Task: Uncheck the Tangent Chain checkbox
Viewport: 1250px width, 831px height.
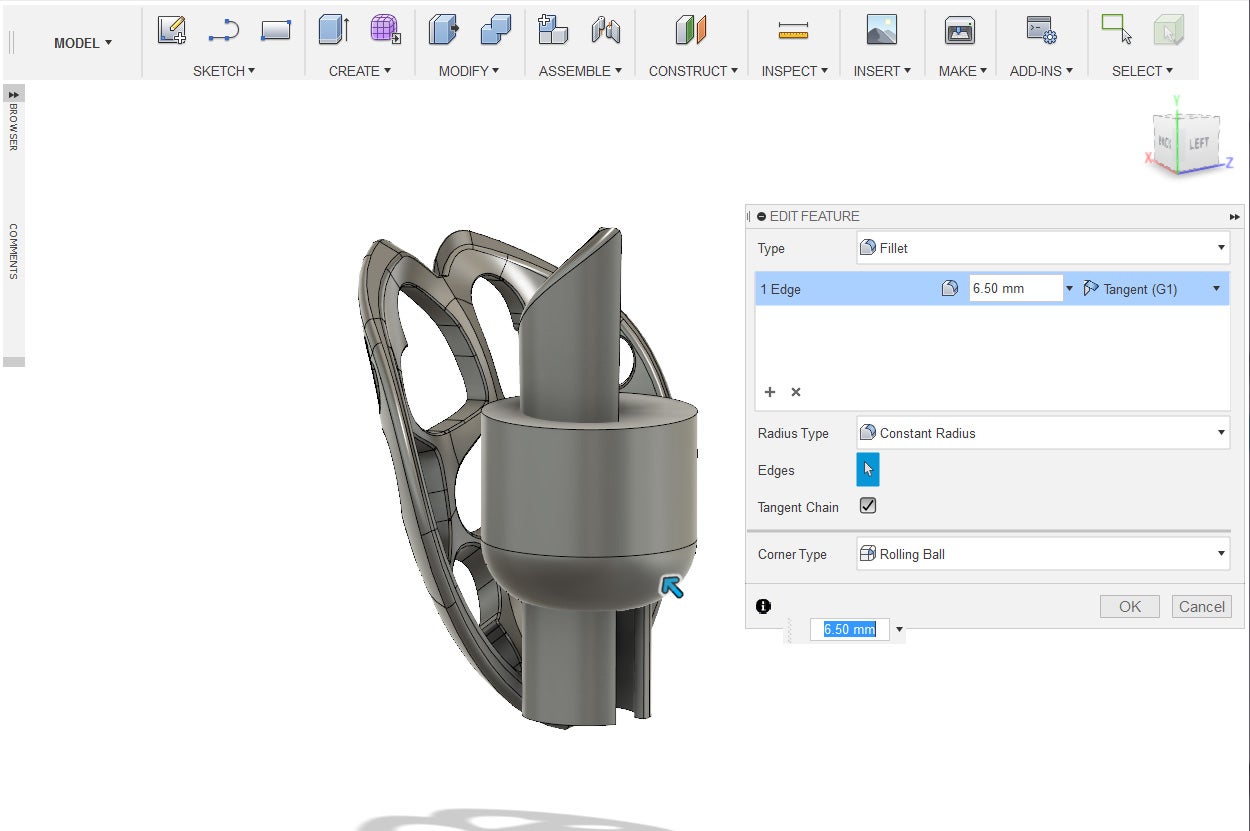Action: pyautogui.click(x=868, y=506)
